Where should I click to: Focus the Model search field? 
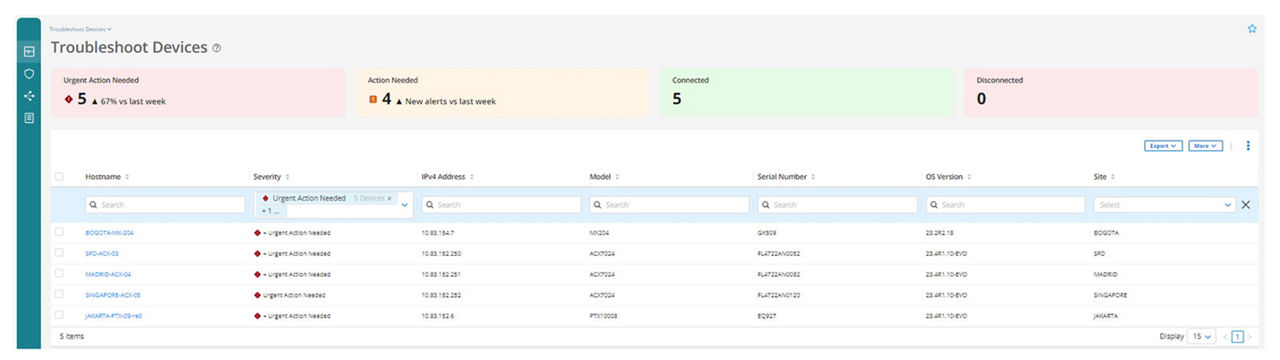point(669,205)
